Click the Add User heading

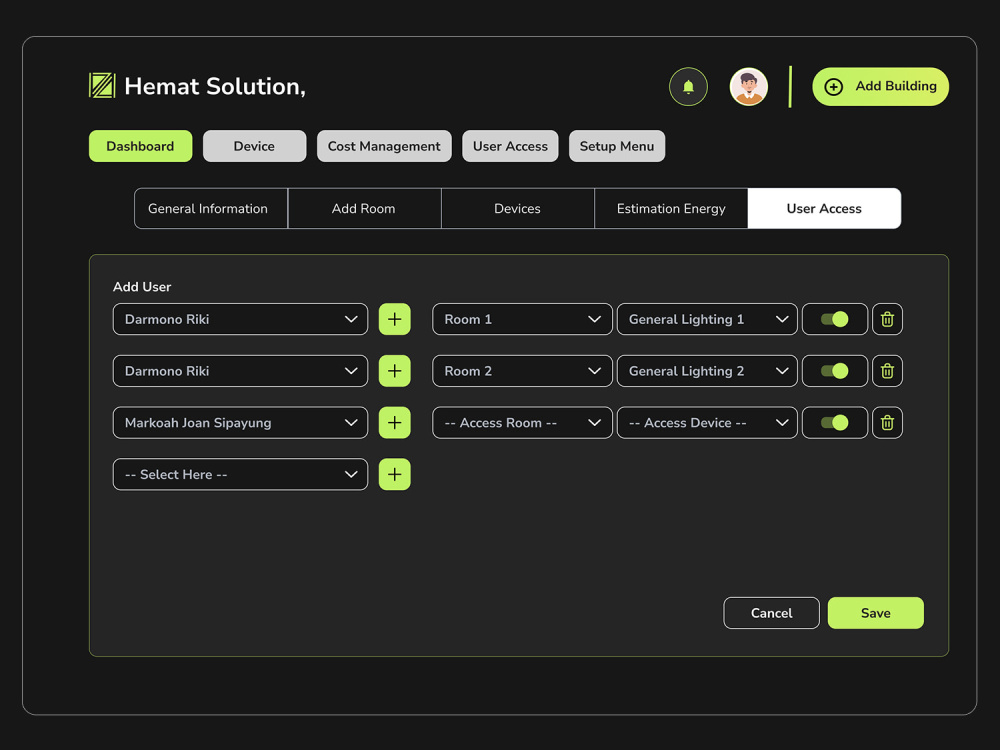[x=142, y=287]
